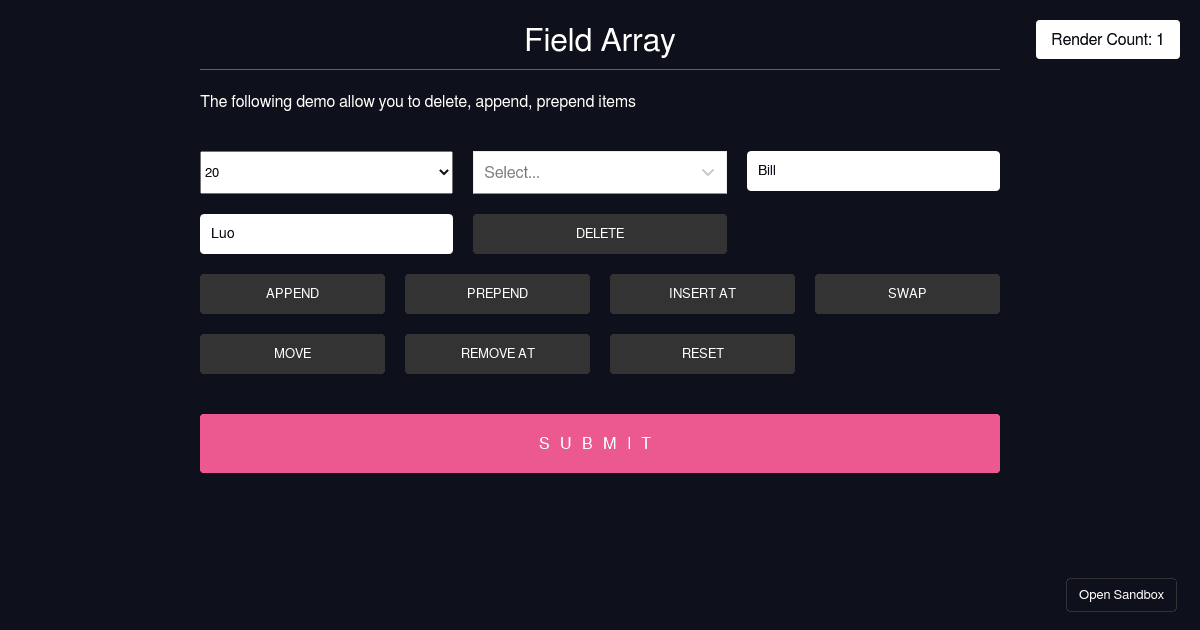Click REMOVE AT button
1200x630 pixels.
[x=497, y=353]
